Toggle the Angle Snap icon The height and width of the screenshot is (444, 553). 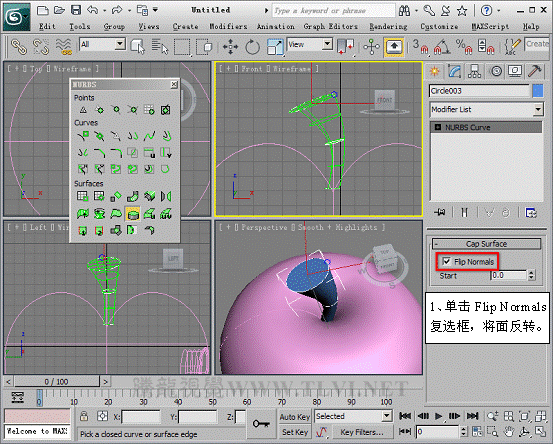pyautogui.click(x=442, y=47)
